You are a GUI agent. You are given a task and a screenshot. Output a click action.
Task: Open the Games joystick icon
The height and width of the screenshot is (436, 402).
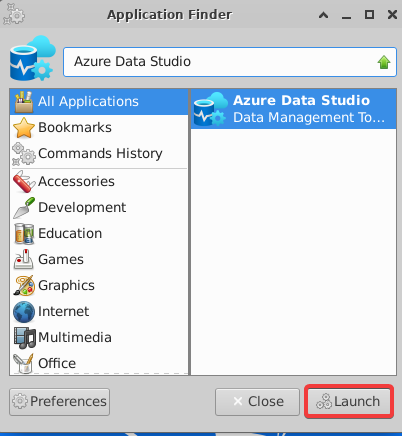tap(24, 259)
